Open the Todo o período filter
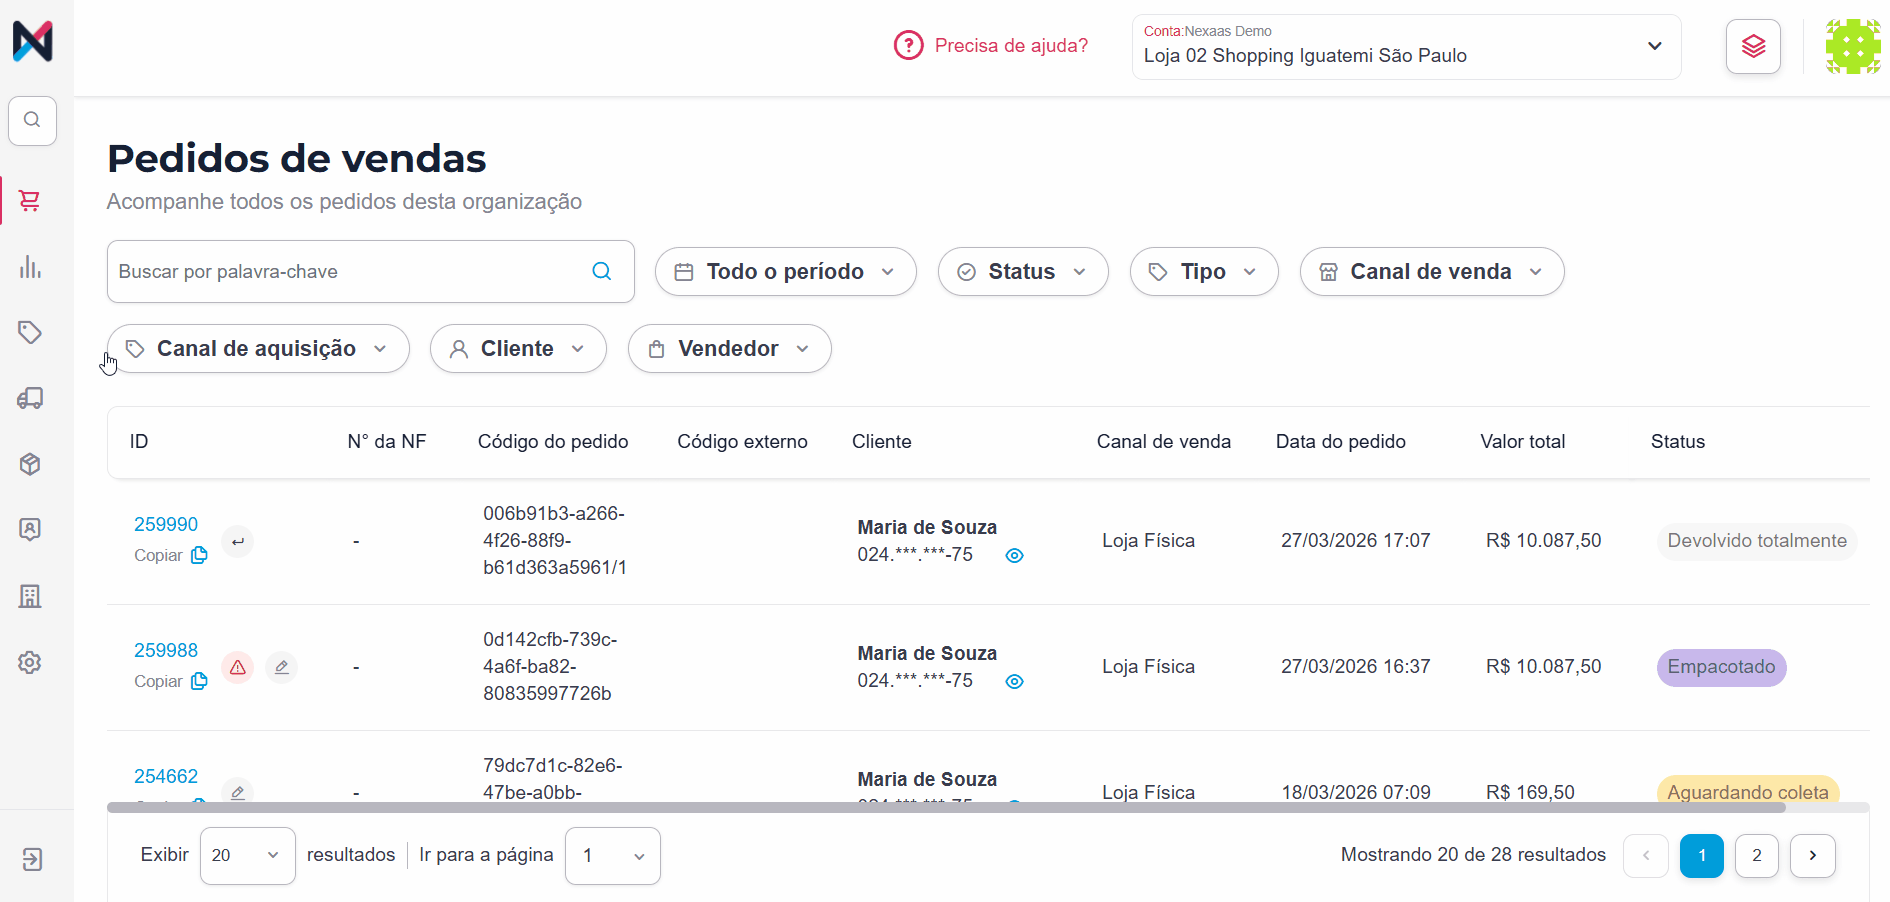 (785, 272)
